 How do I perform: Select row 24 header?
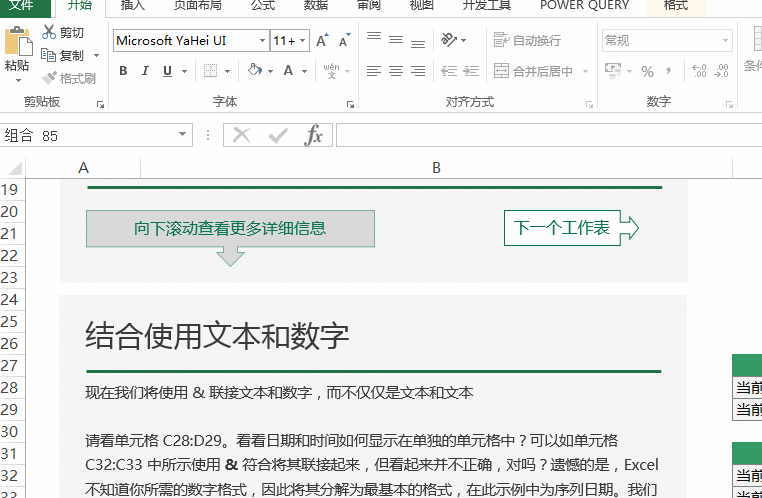coord(10,299)
